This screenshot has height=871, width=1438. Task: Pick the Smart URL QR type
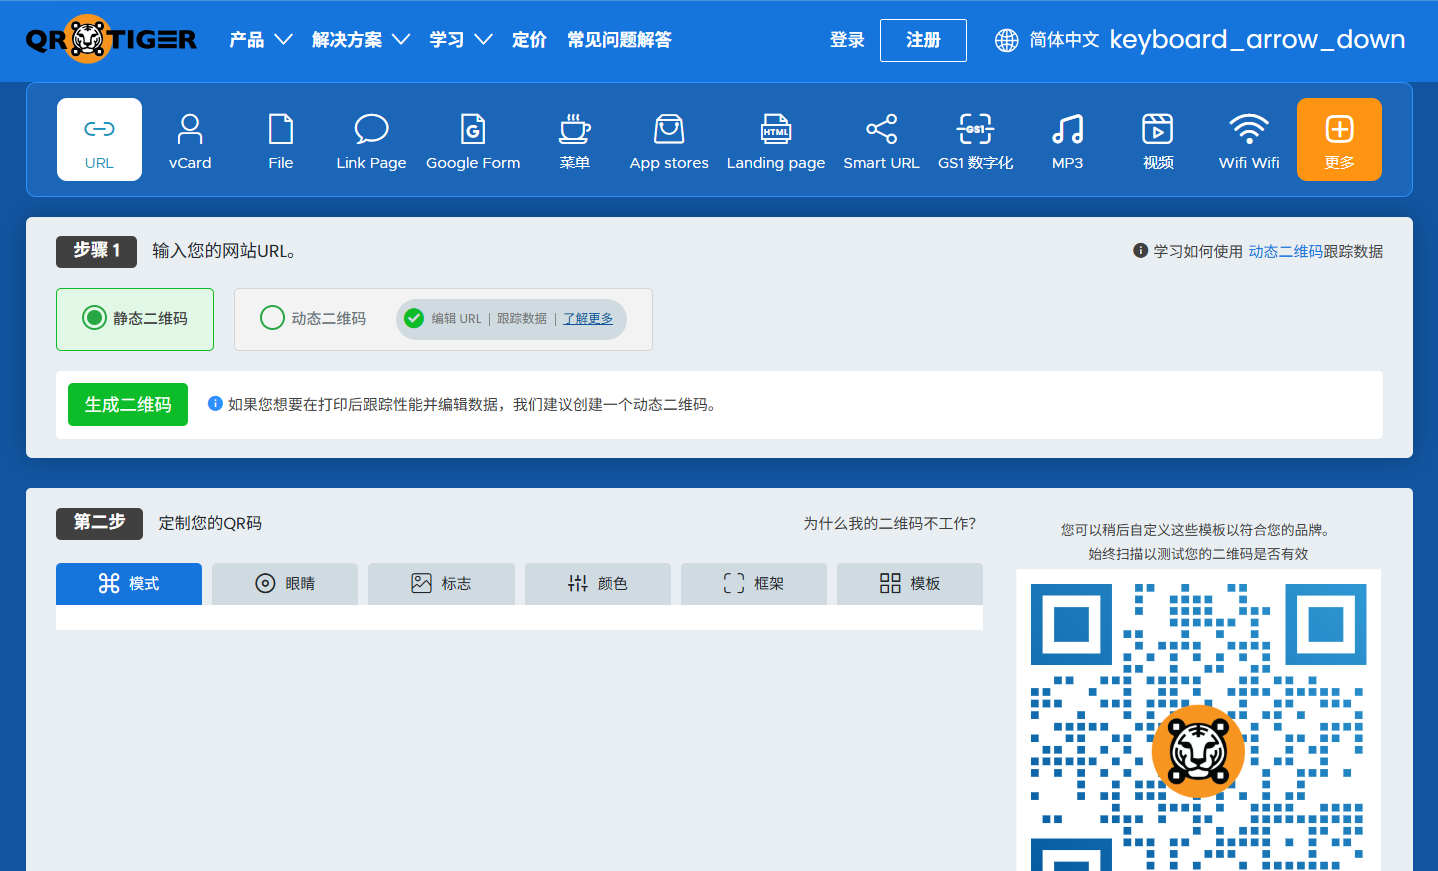tap(881, 140)
